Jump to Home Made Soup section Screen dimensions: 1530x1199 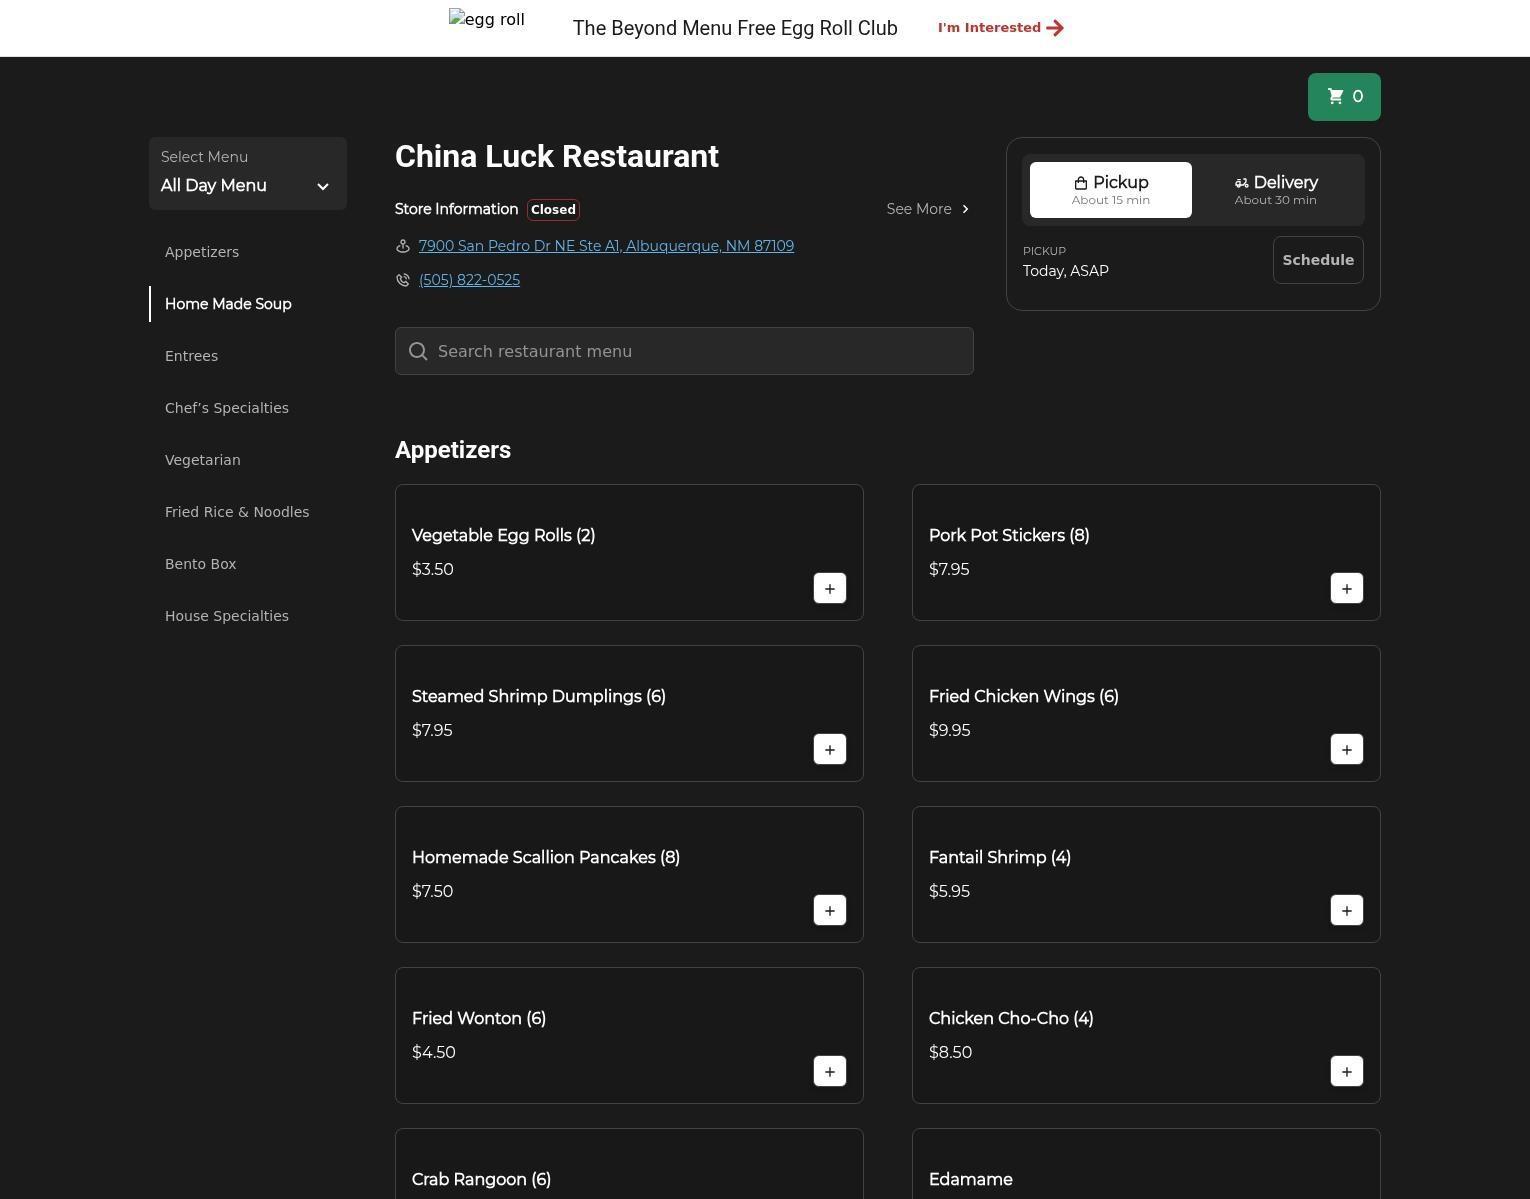click(228, 304)
